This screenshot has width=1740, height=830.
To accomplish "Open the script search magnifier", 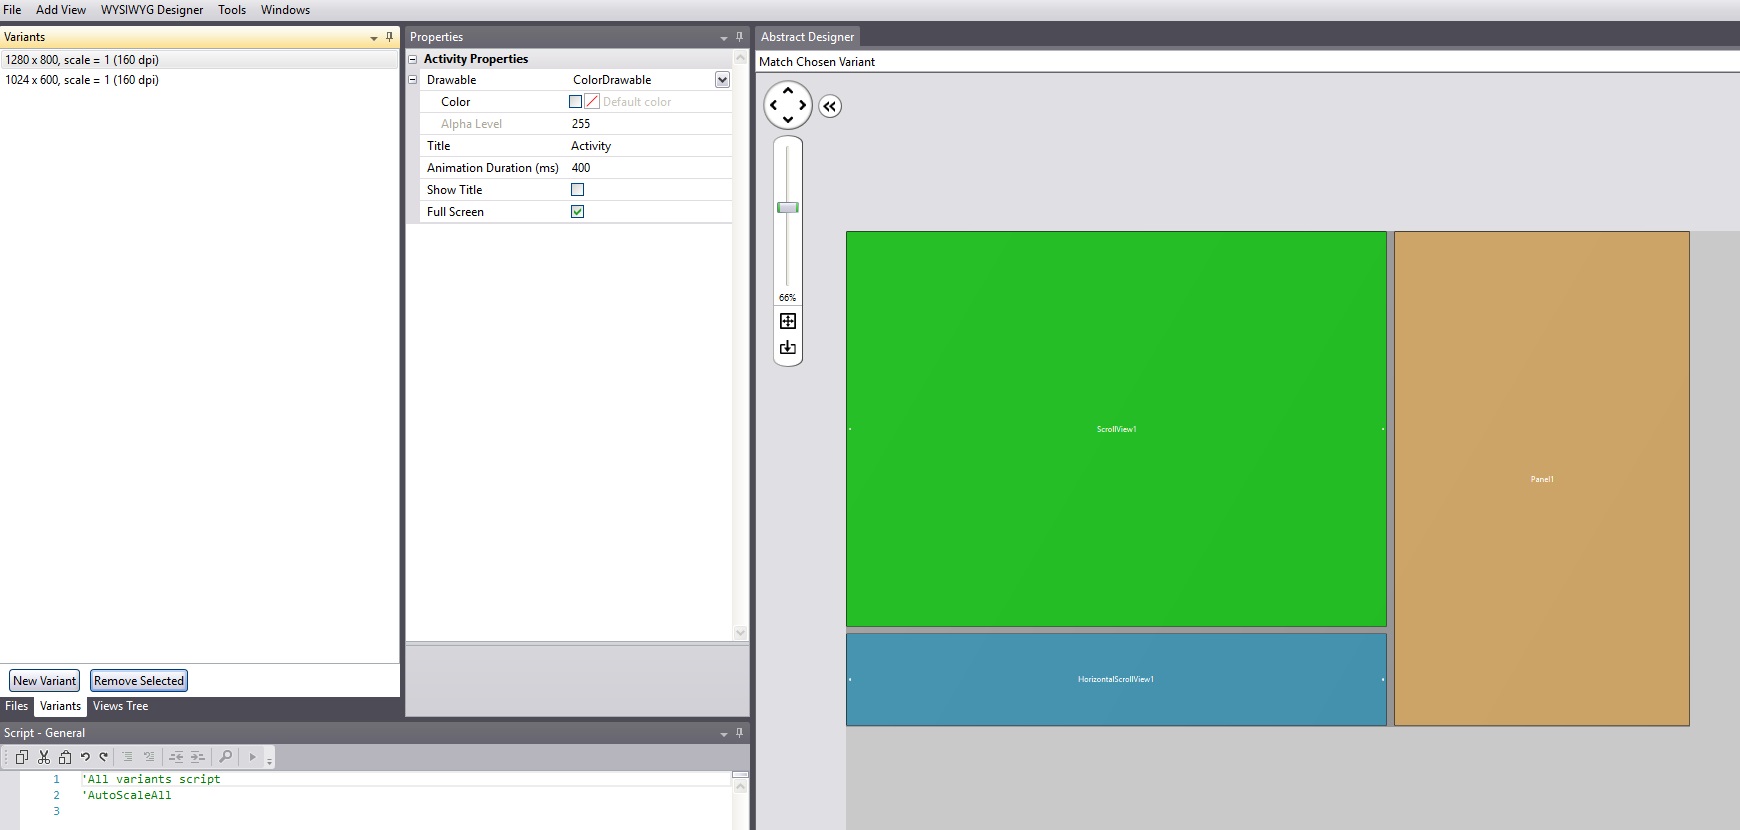I will point(225,757).
